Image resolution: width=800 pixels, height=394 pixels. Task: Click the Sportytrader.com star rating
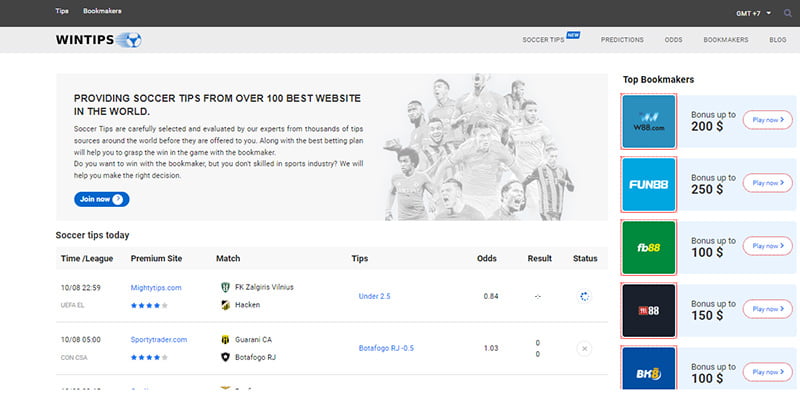point(149,357)
